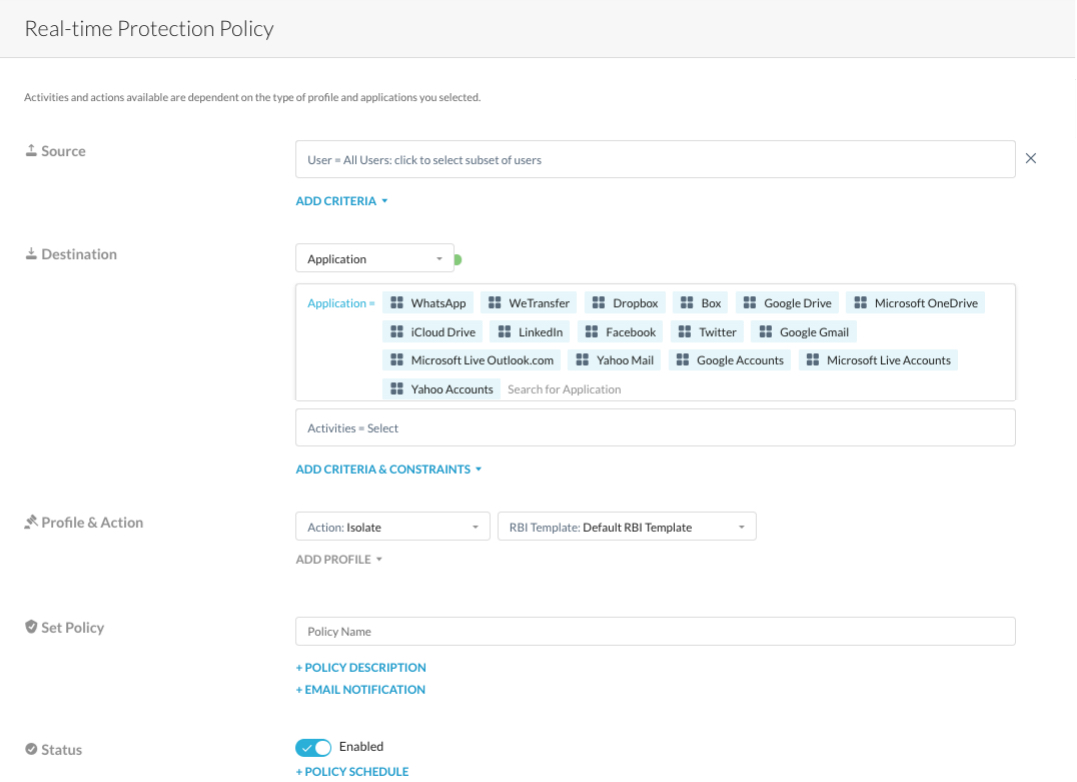Click the WhatsApp application chip icon

(x=397, y=303)
